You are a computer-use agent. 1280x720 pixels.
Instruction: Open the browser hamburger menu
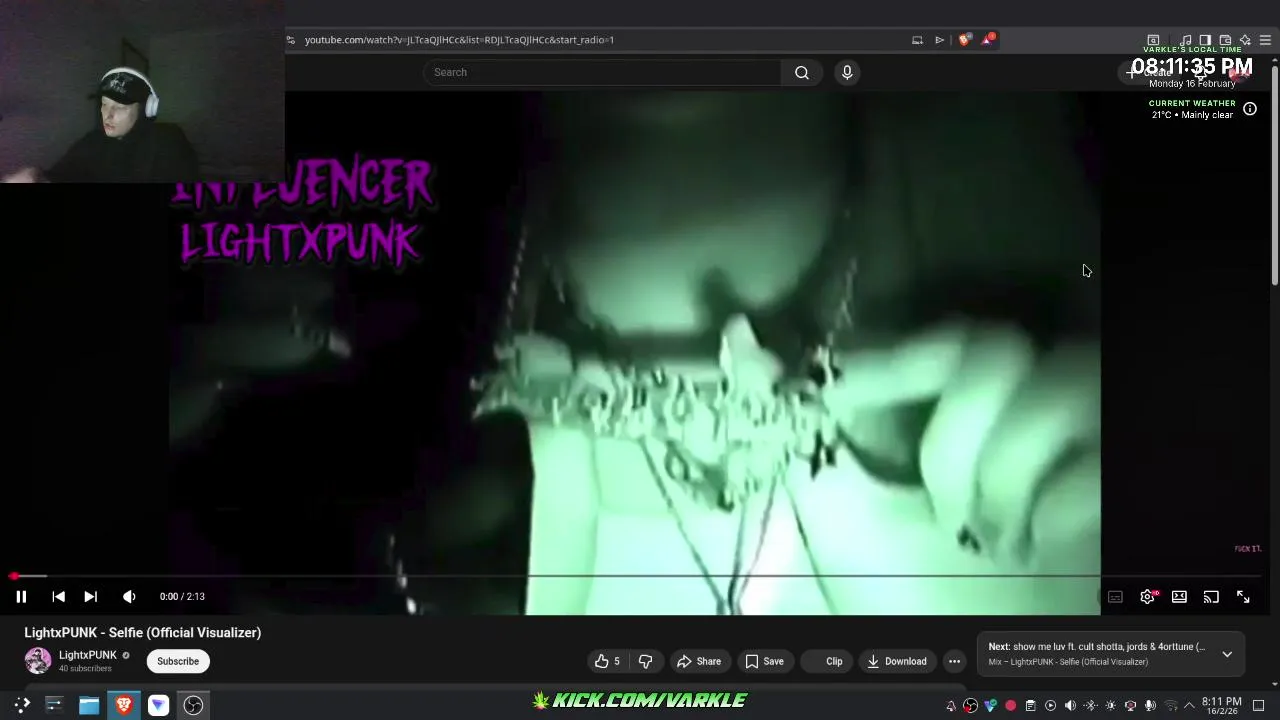tap(1265, 40)
